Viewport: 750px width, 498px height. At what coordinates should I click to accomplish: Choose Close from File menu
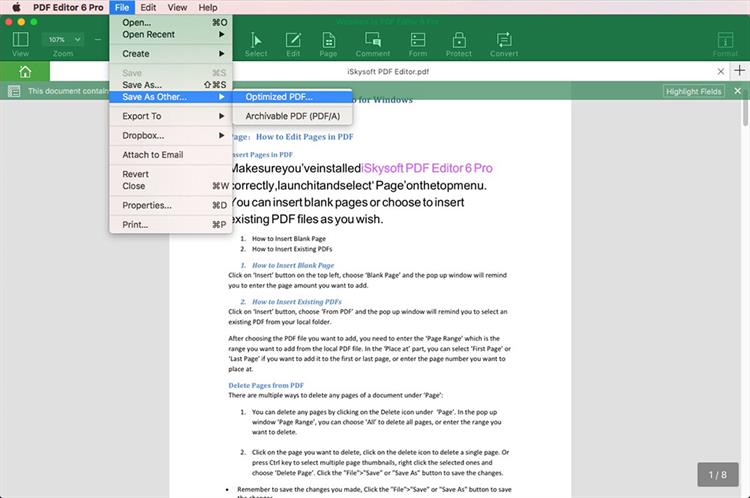pos(171,186)
